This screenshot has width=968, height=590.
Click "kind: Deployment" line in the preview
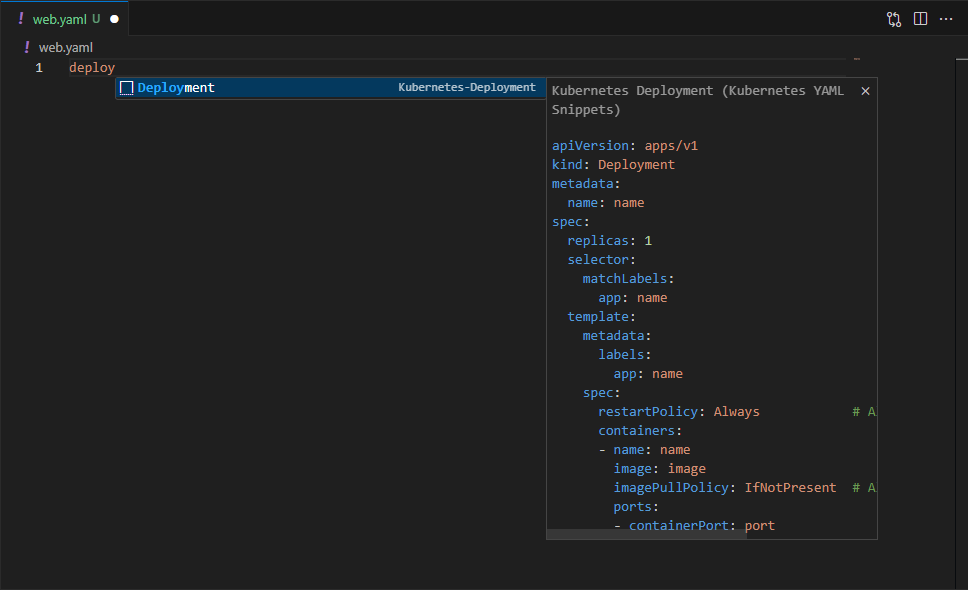[x=613, y=164]
